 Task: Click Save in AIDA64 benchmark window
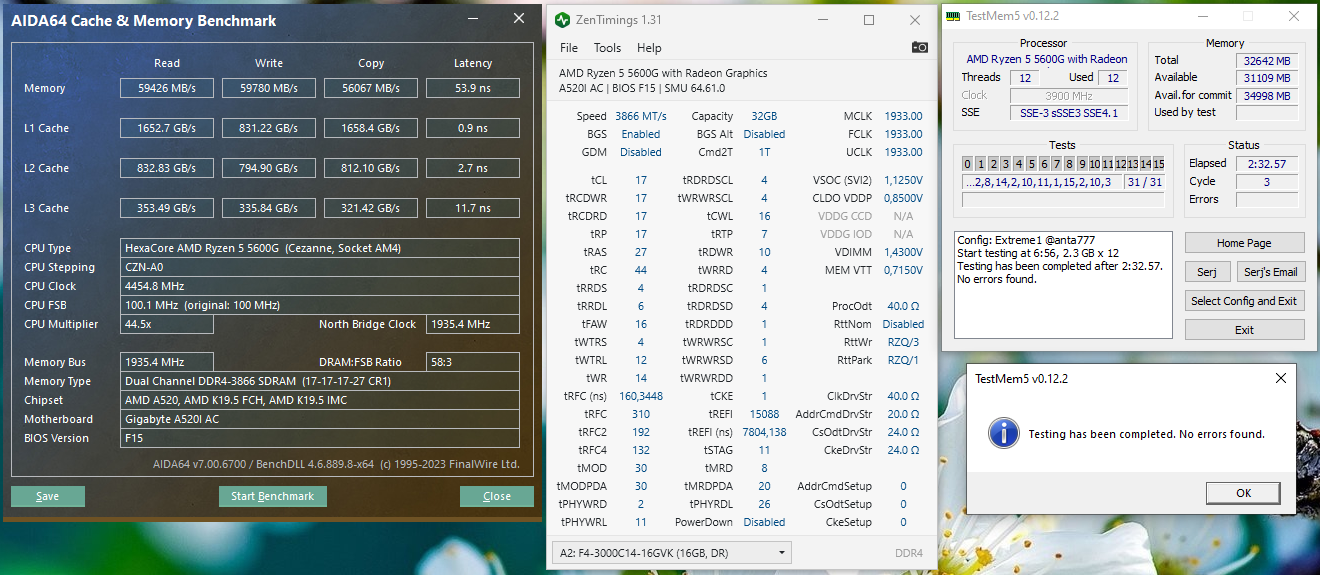[48, 496]
